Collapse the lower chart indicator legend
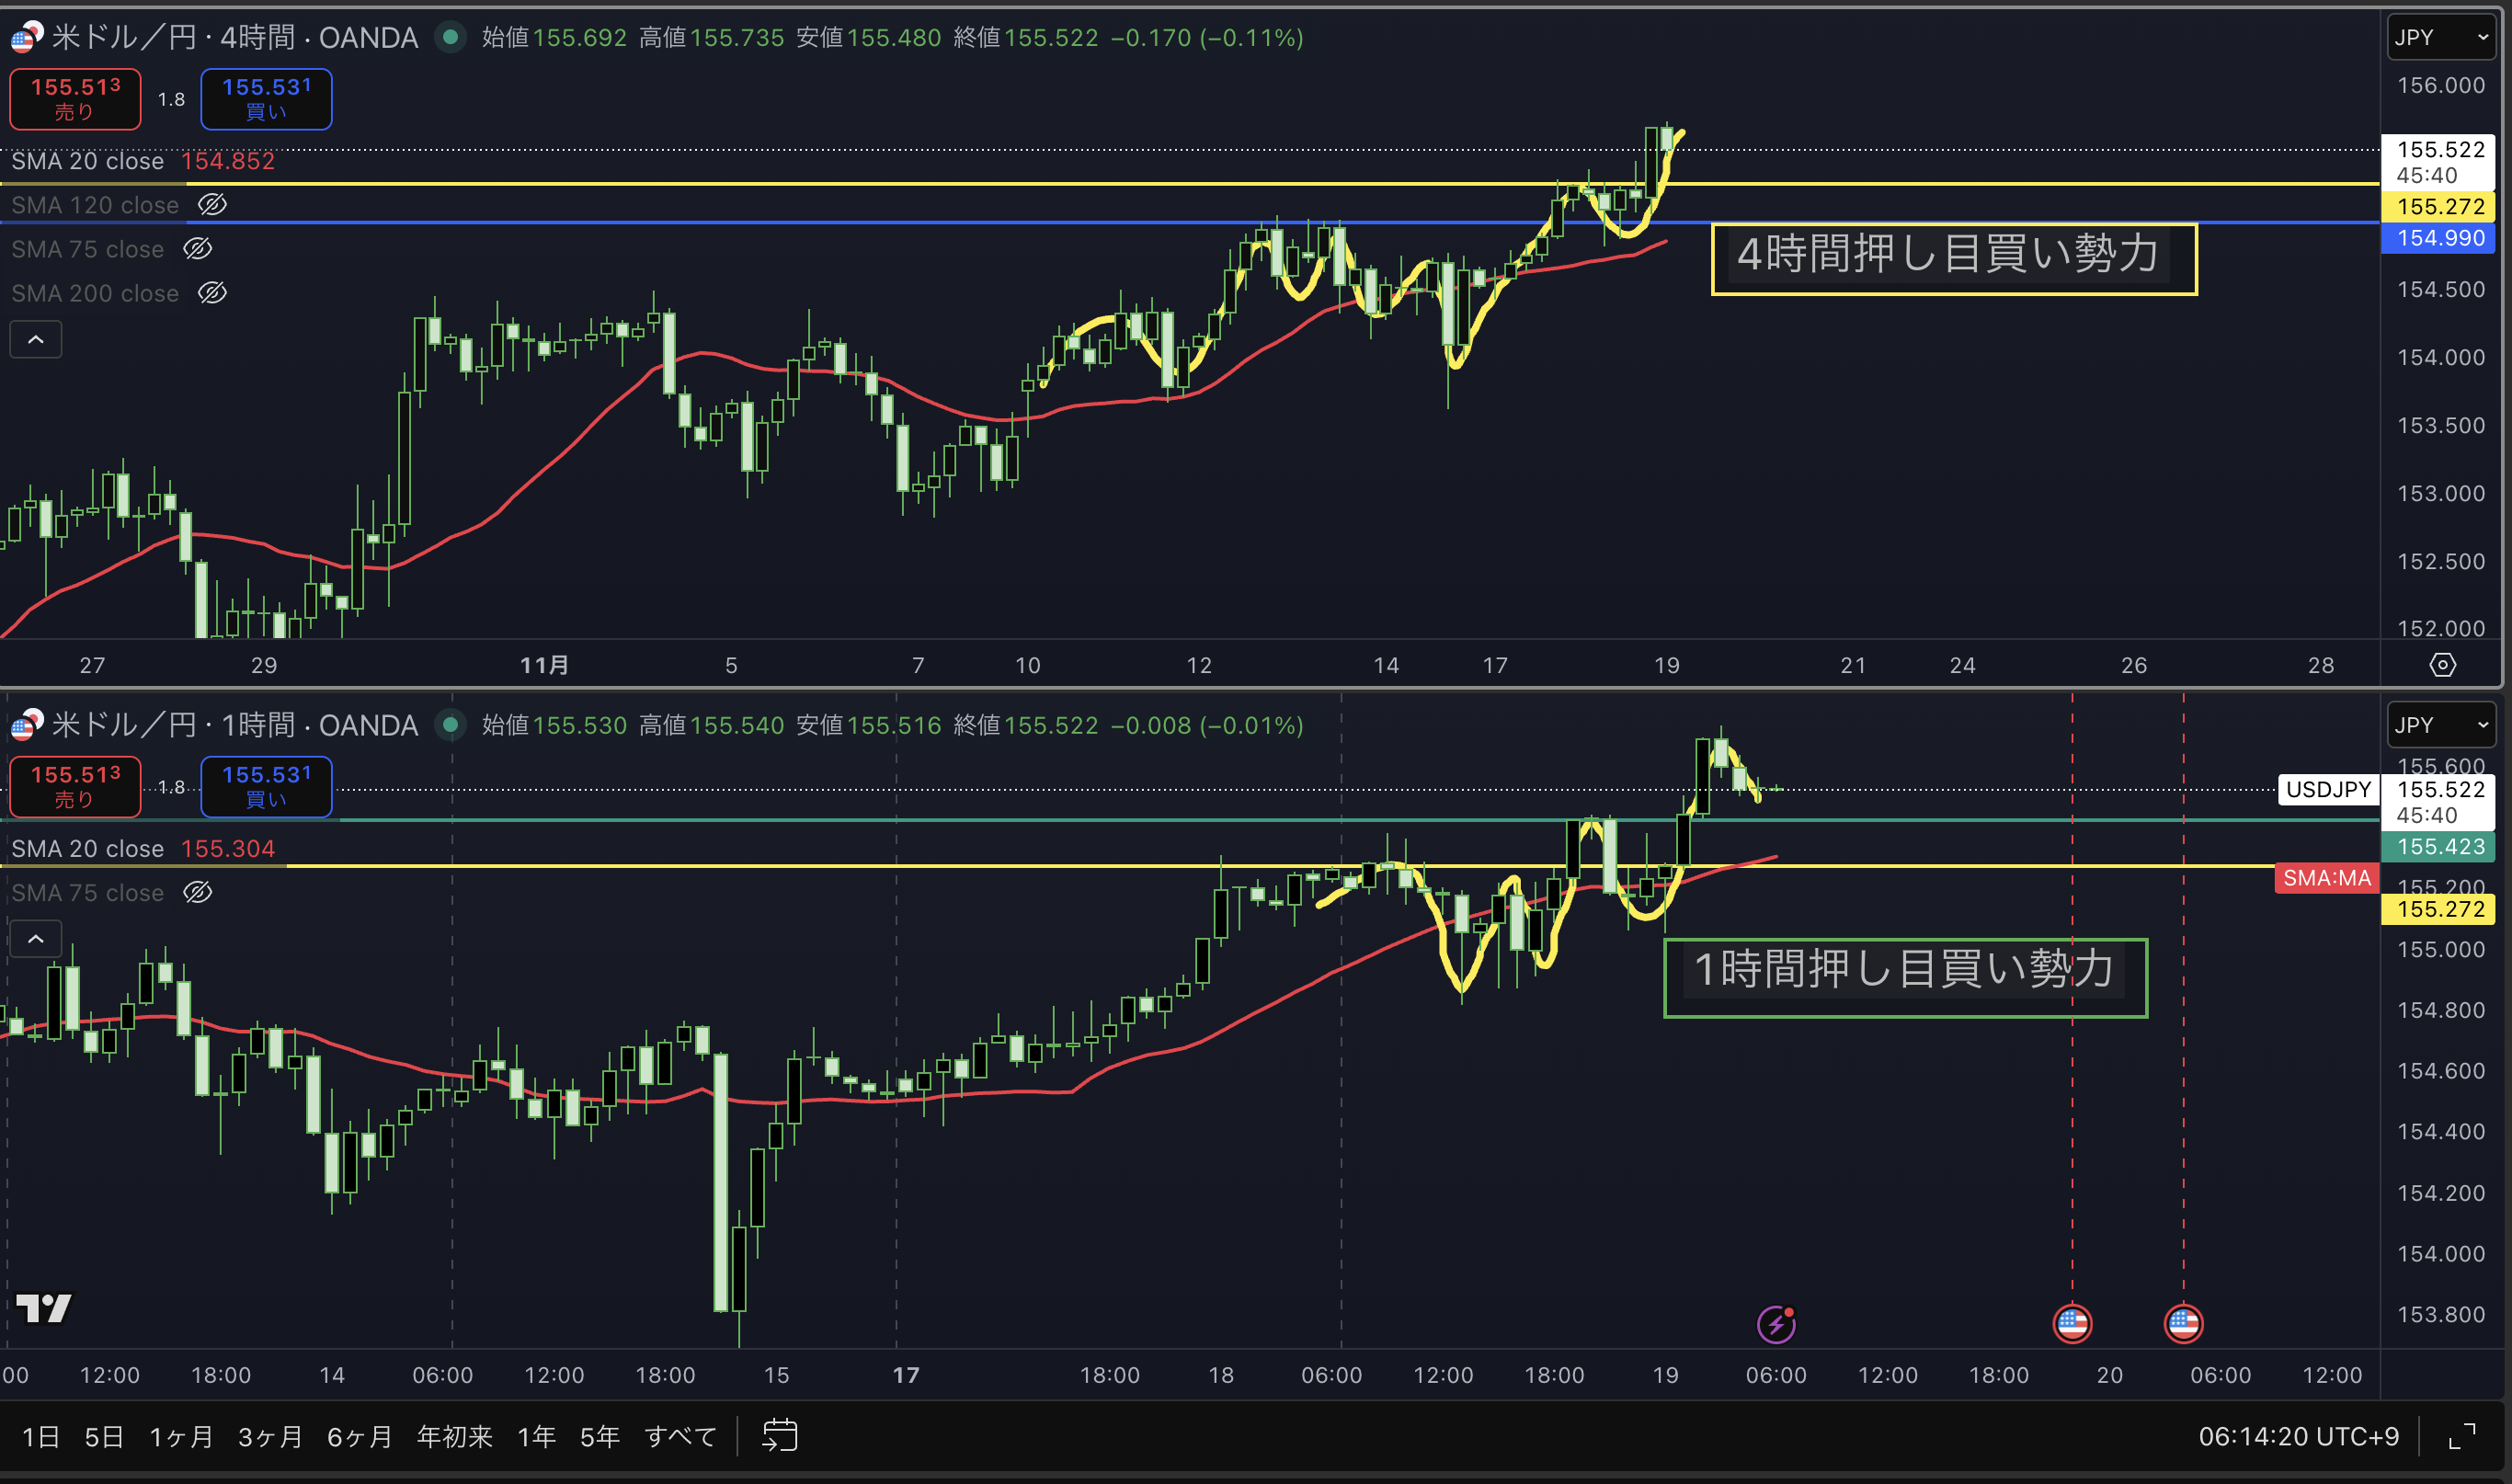 [x=36, y=939]
